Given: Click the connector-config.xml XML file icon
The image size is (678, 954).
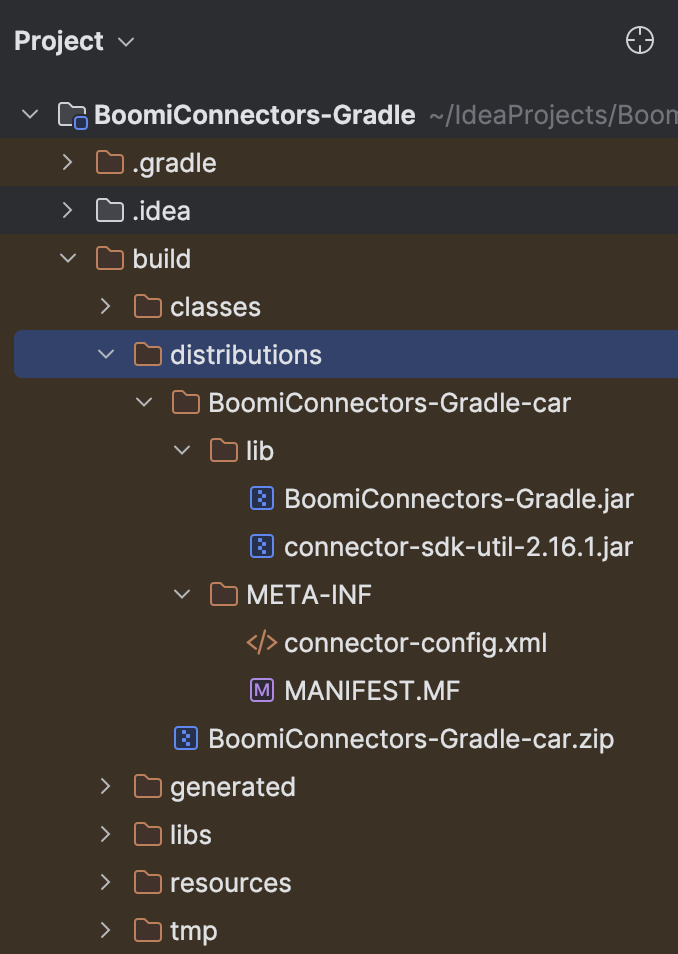Looking at the screenshot, I should tap(261, 643).
